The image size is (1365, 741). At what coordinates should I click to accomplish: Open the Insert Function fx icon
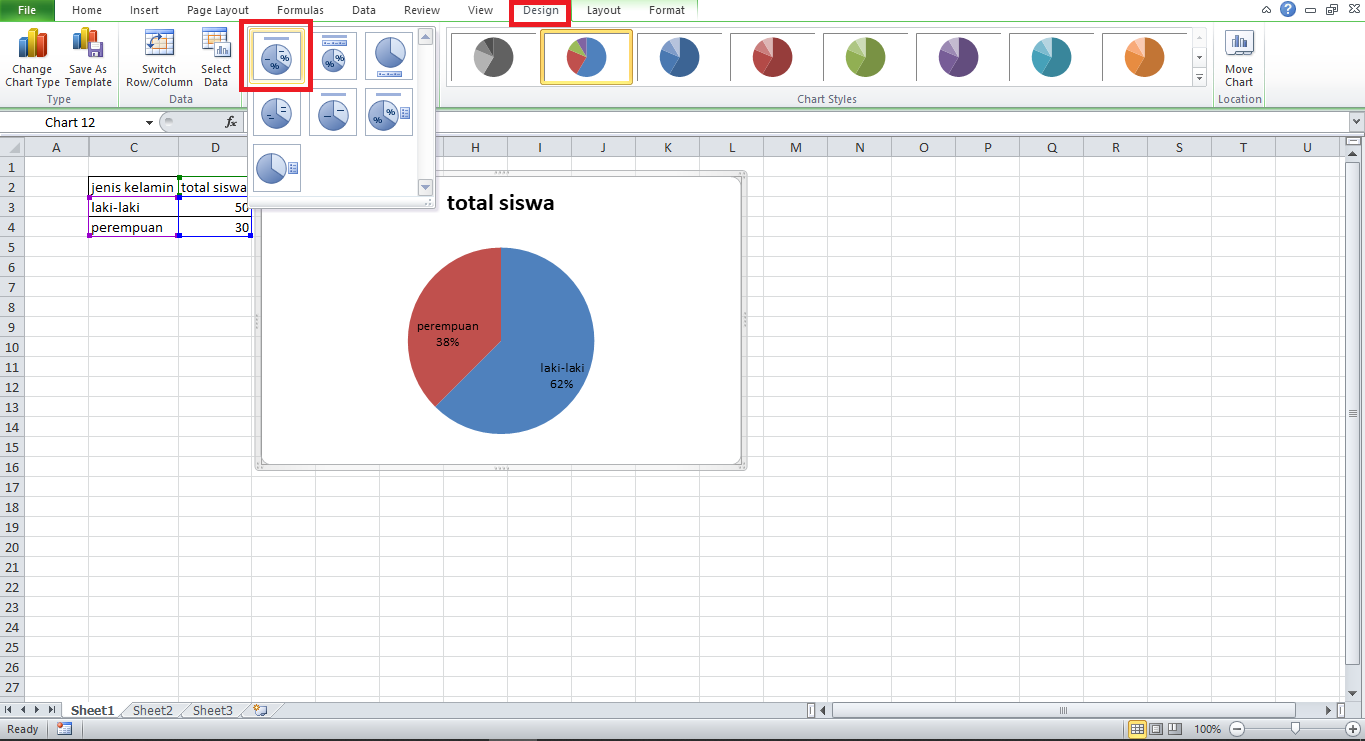[x=231, y=122]
